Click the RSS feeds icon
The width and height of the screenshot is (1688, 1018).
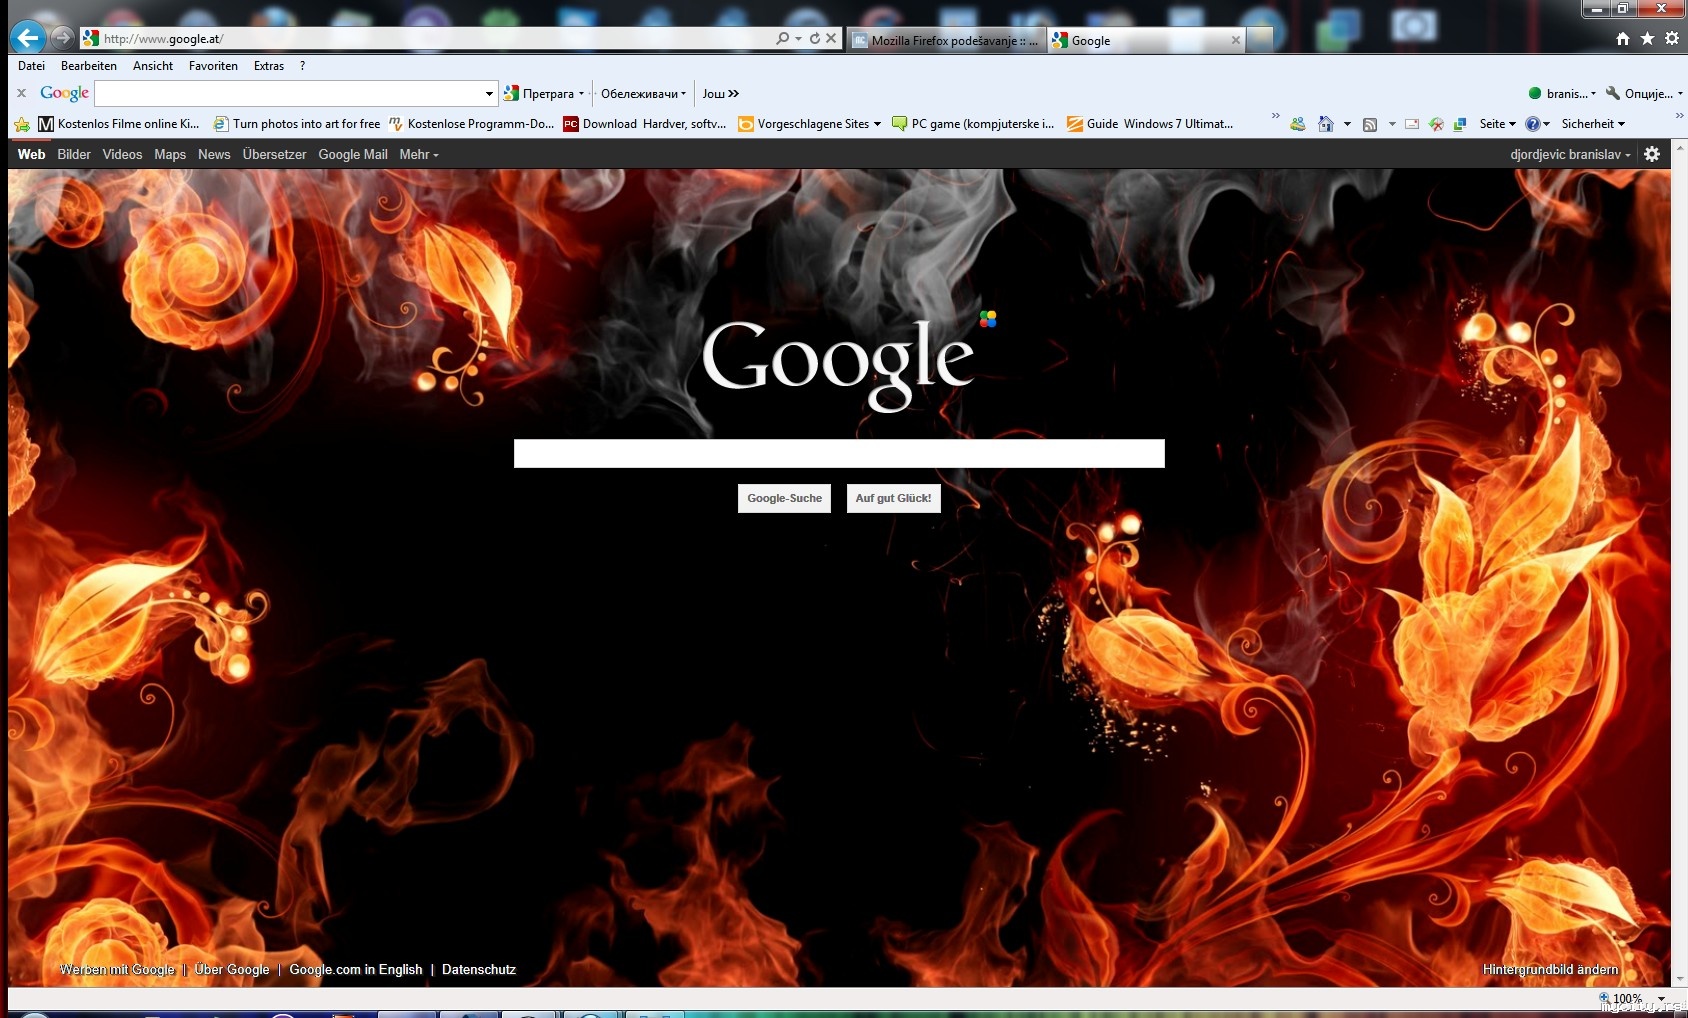1370,124
